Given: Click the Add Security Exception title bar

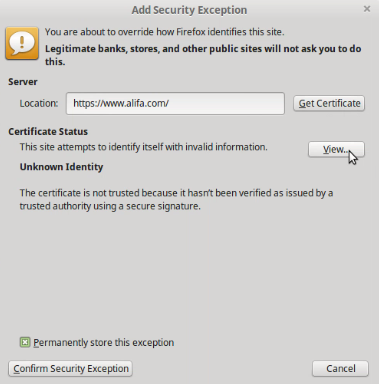Looking at the screenshot, I should (x=189, y=10).
